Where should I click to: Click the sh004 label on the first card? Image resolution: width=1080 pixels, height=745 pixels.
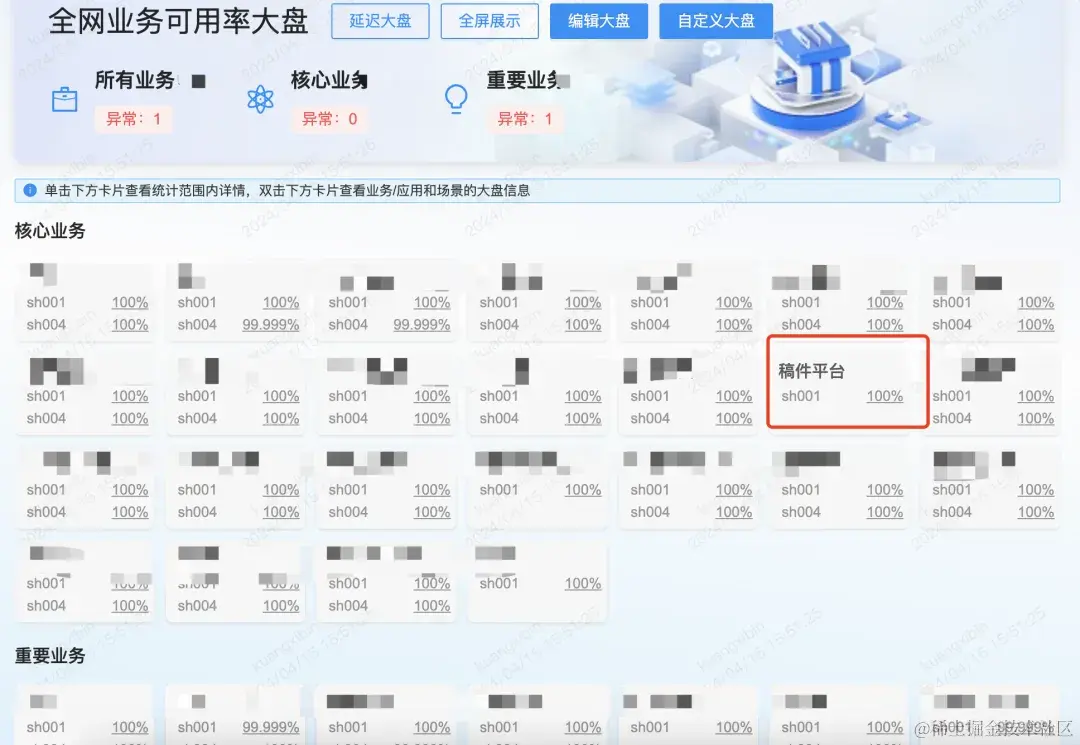pos(46,324)
